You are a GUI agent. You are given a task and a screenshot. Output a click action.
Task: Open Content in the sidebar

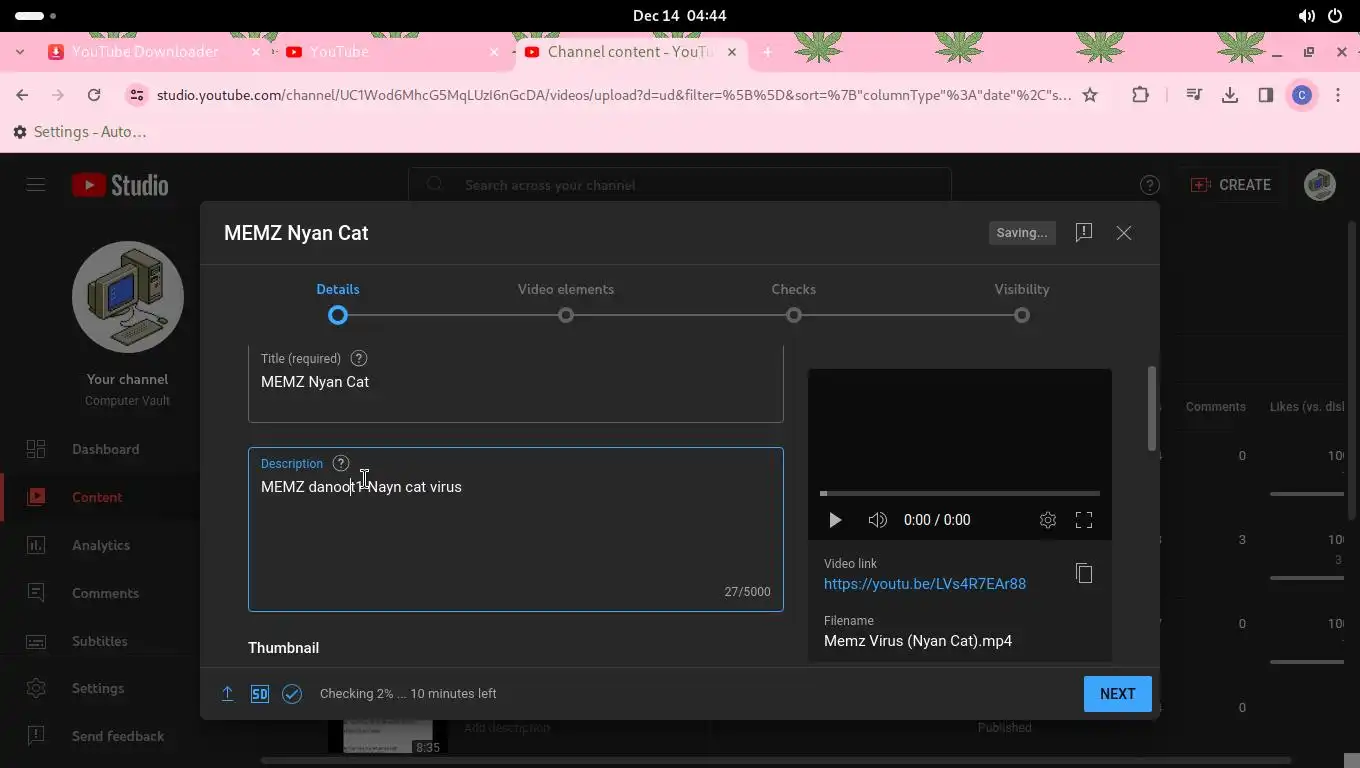100,497
